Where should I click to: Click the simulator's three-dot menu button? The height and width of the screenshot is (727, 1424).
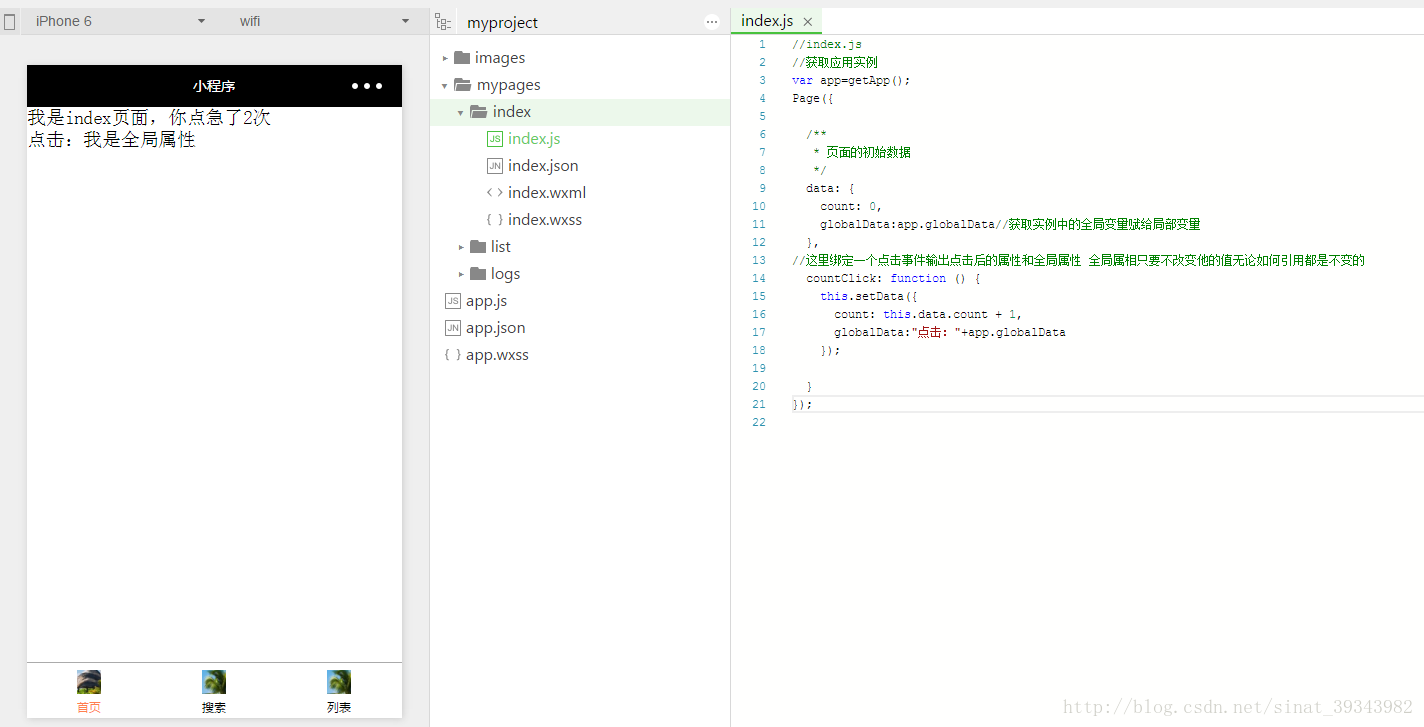coord(367,86)
